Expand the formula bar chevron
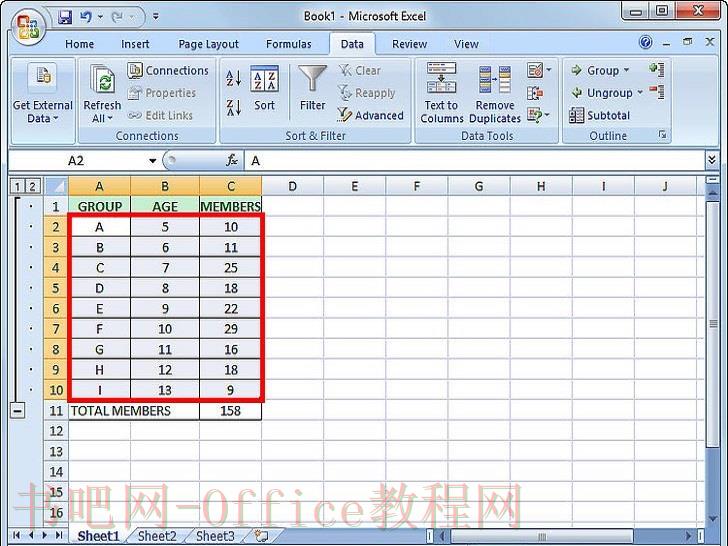728x546 pixels. (x=712, y=161)
